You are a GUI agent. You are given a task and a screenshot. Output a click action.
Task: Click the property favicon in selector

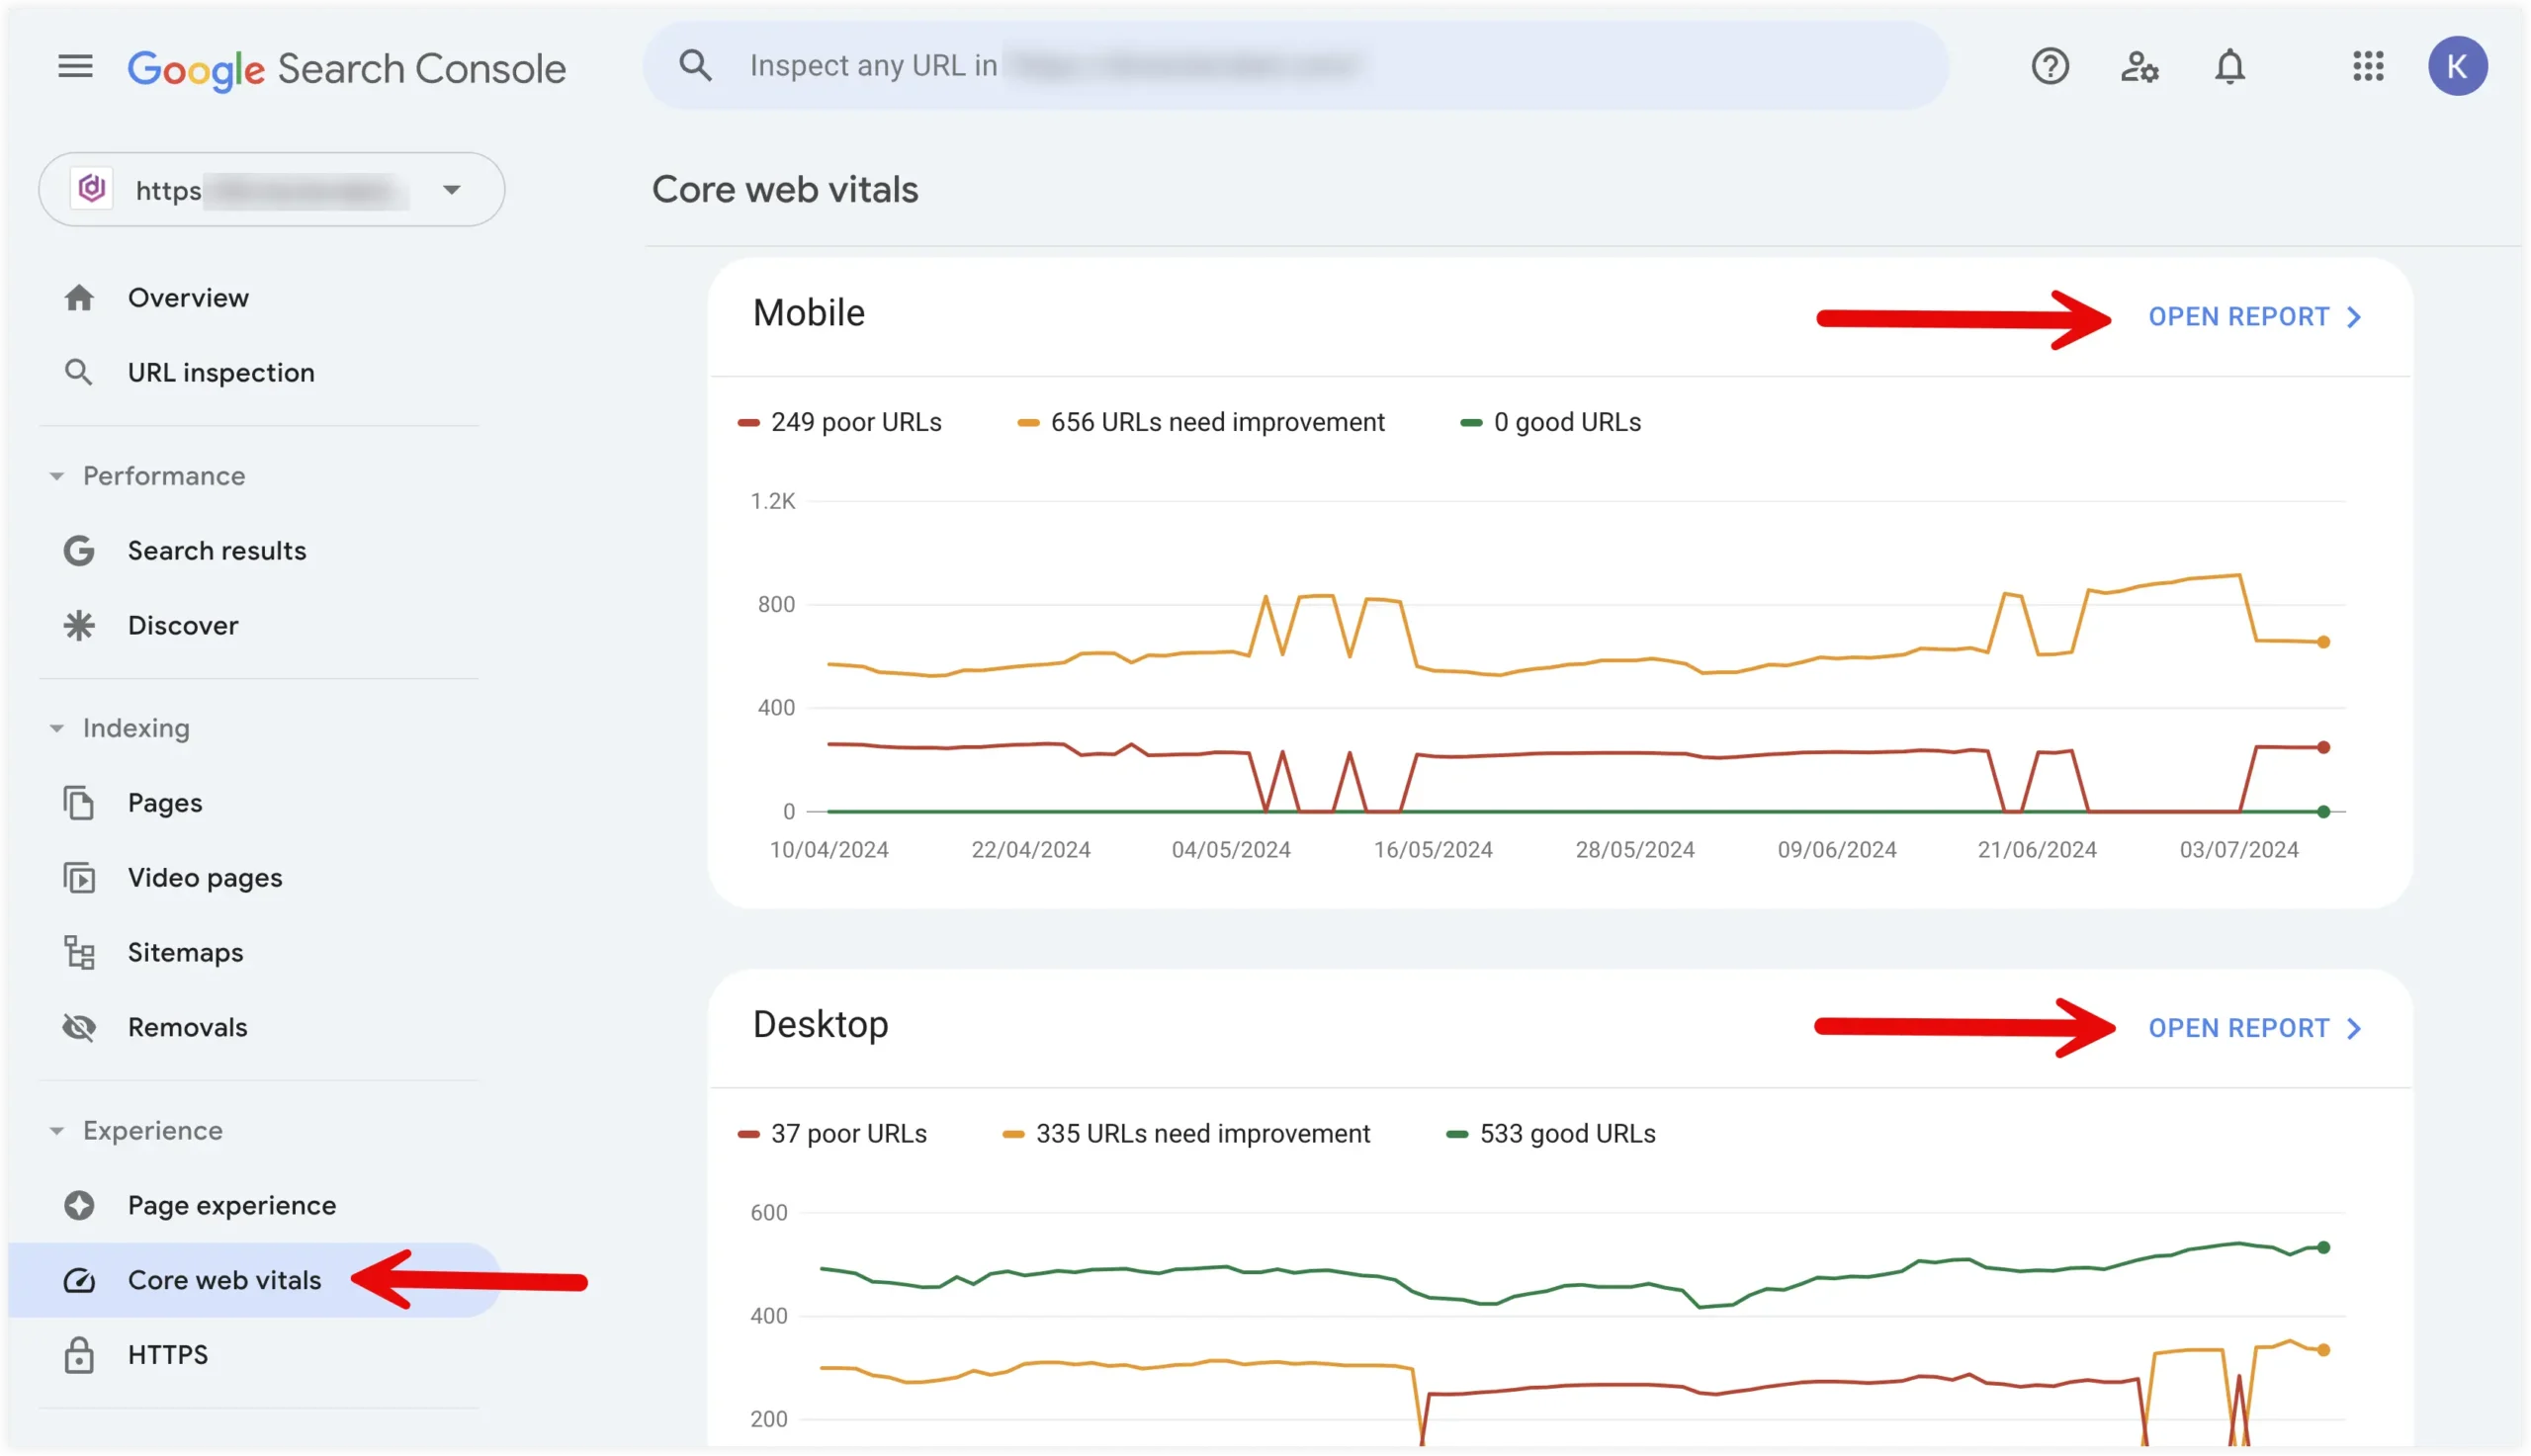(x=92, y=189)
